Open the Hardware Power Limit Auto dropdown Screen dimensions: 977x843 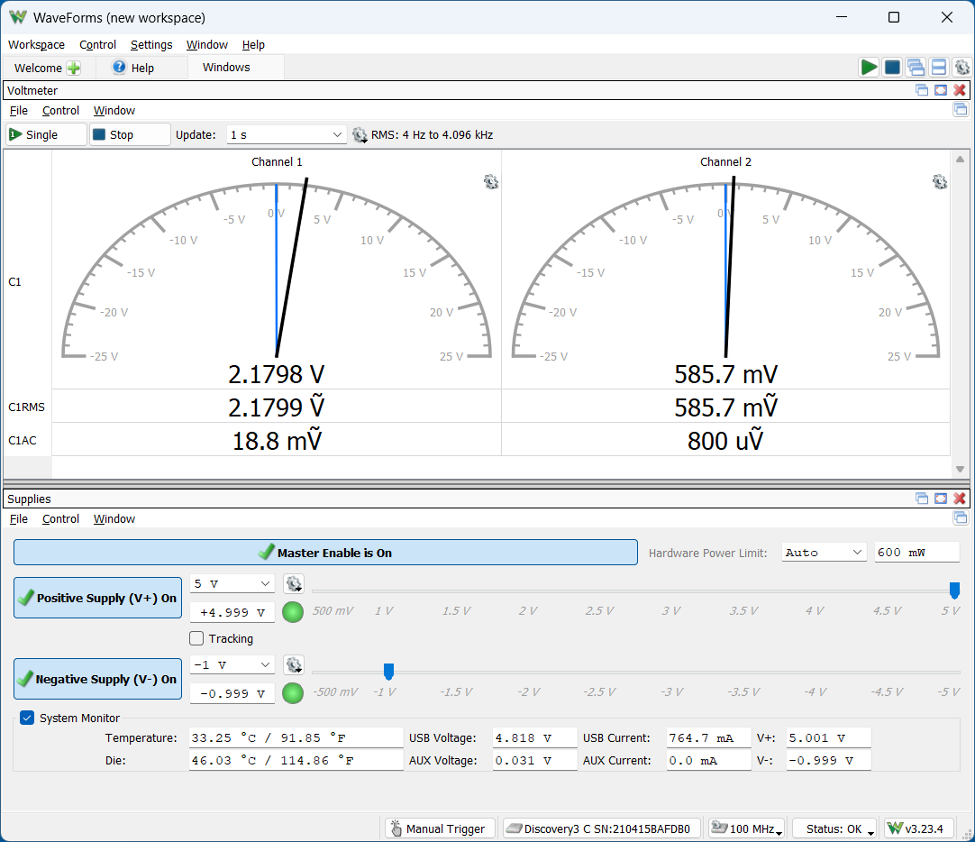824,552
